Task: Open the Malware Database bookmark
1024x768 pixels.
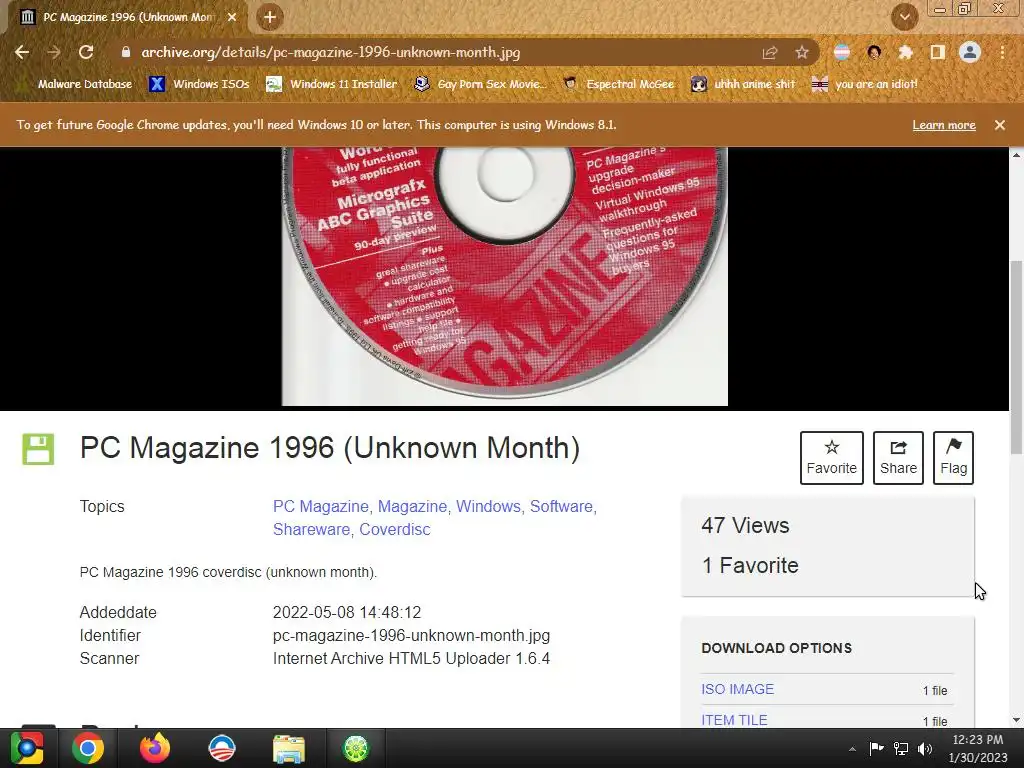Action: [75, 84]
